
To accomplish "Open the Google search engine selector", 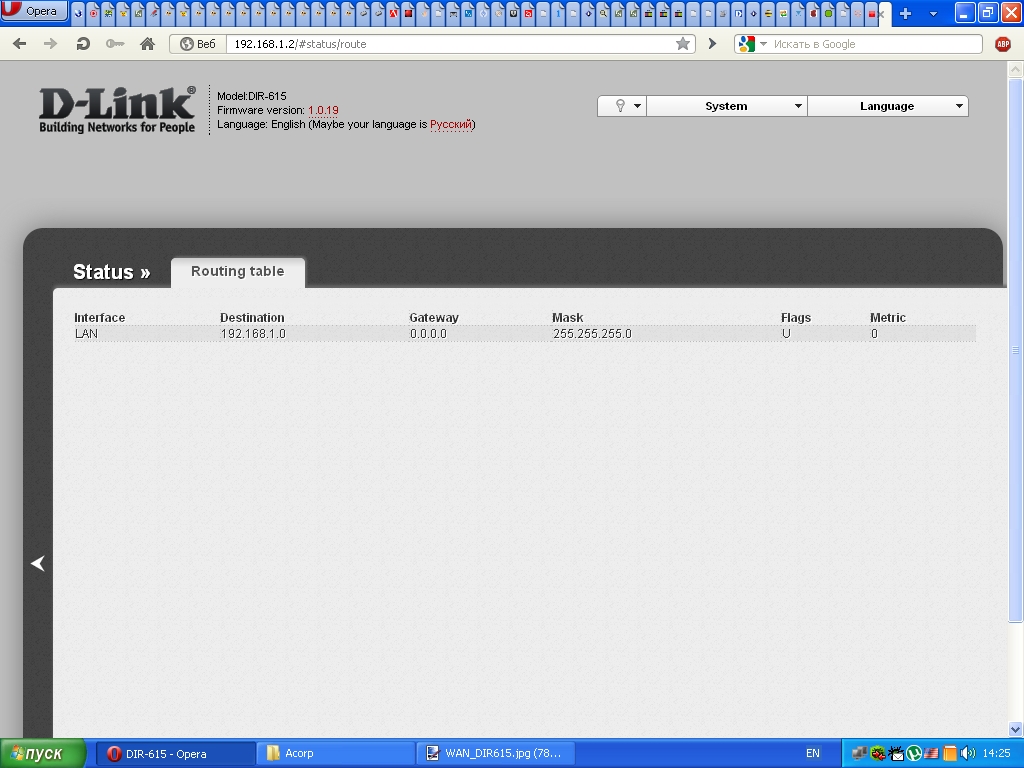I will (752, 44).
